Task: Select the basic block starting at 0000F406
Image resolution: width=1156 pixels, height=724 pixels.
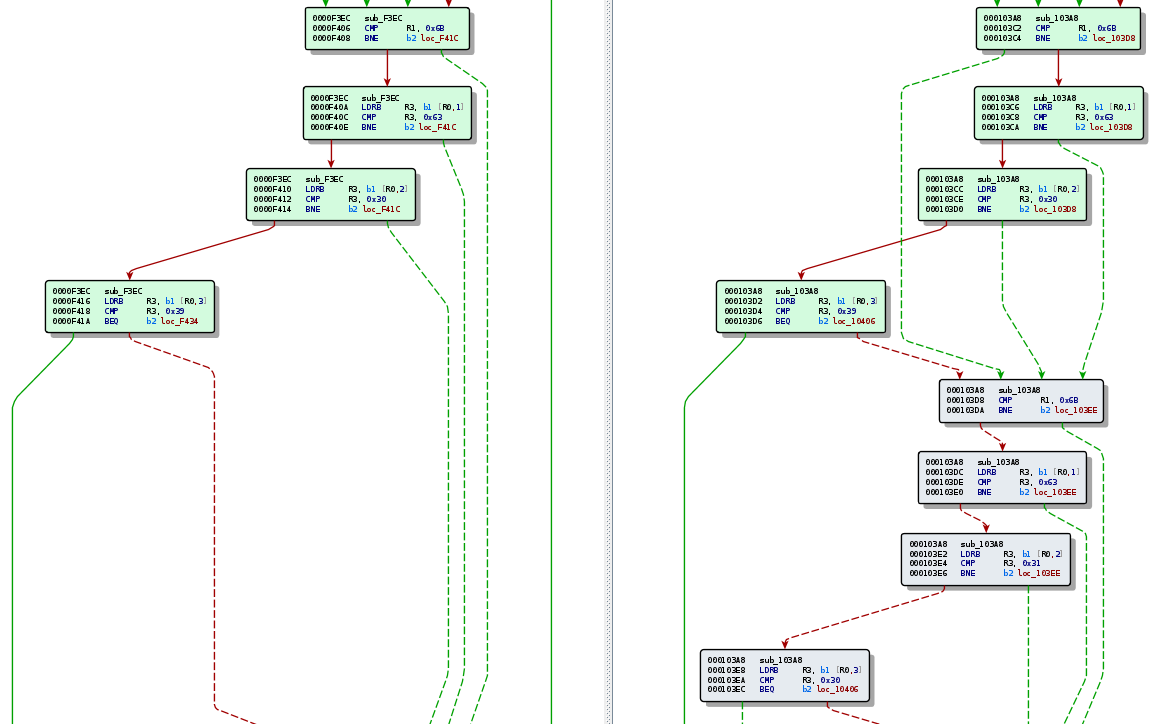Action: tap(387, 28)
